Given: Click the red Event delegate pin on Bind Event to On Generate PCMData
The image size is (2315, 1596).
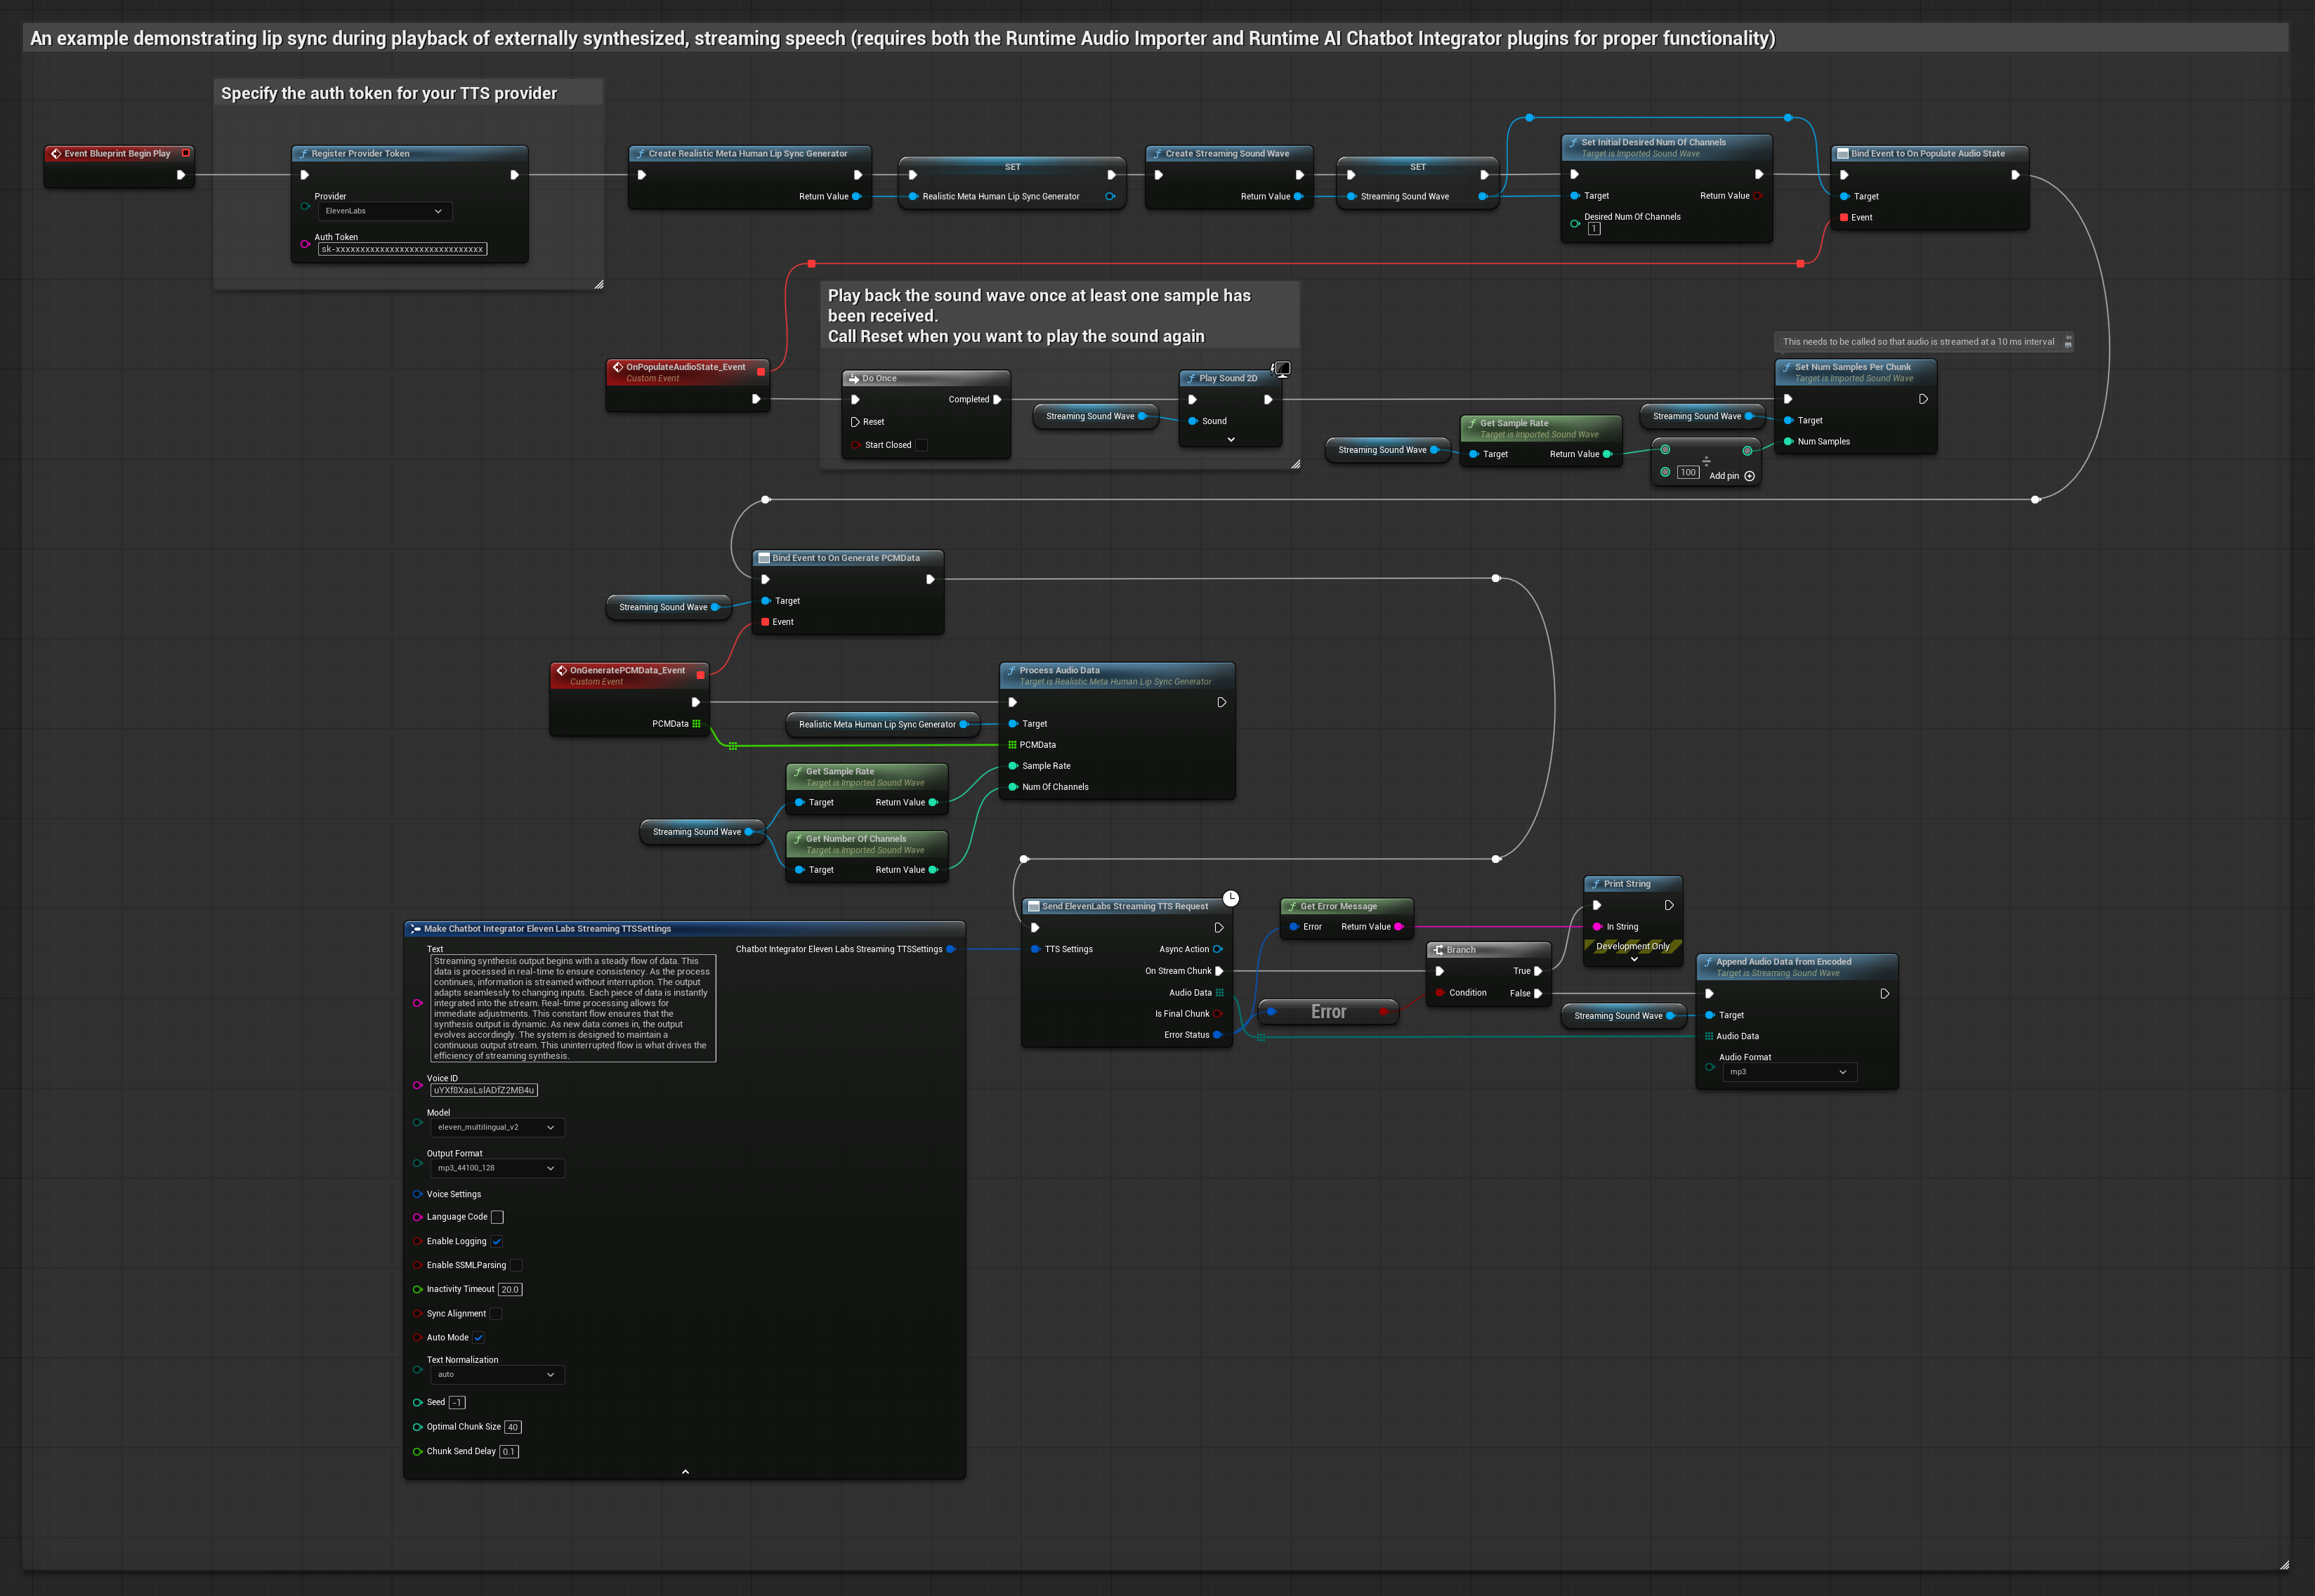Looking at the screenshot, I should (765, 622).
